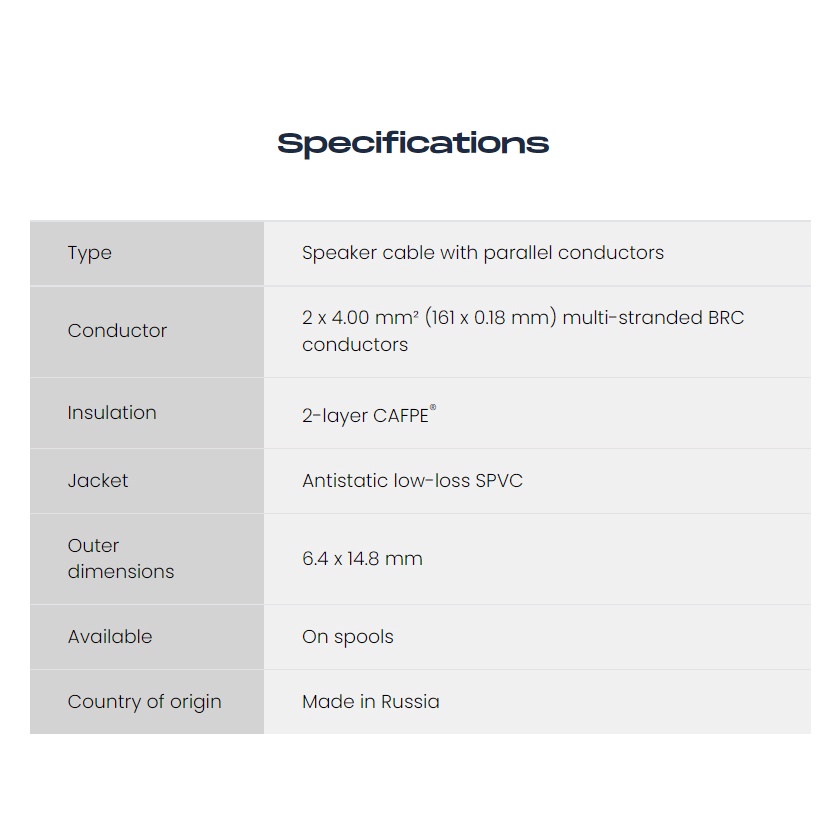Screen dimensions: 840x840
Task: Click '(161 x 0.18 mm)' strand count text
Action: (x=491, y=318)
